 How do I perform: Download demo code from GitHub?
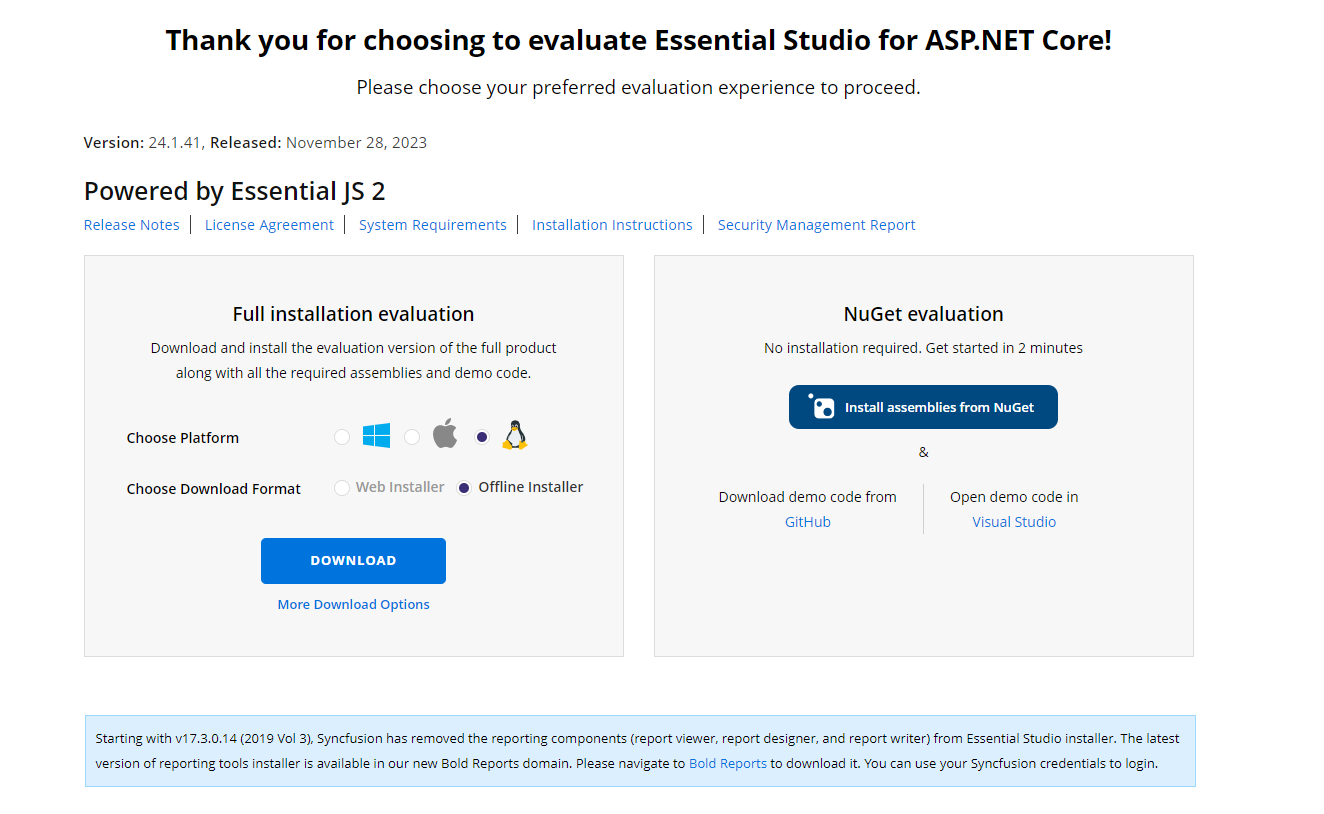click(807, 521)
